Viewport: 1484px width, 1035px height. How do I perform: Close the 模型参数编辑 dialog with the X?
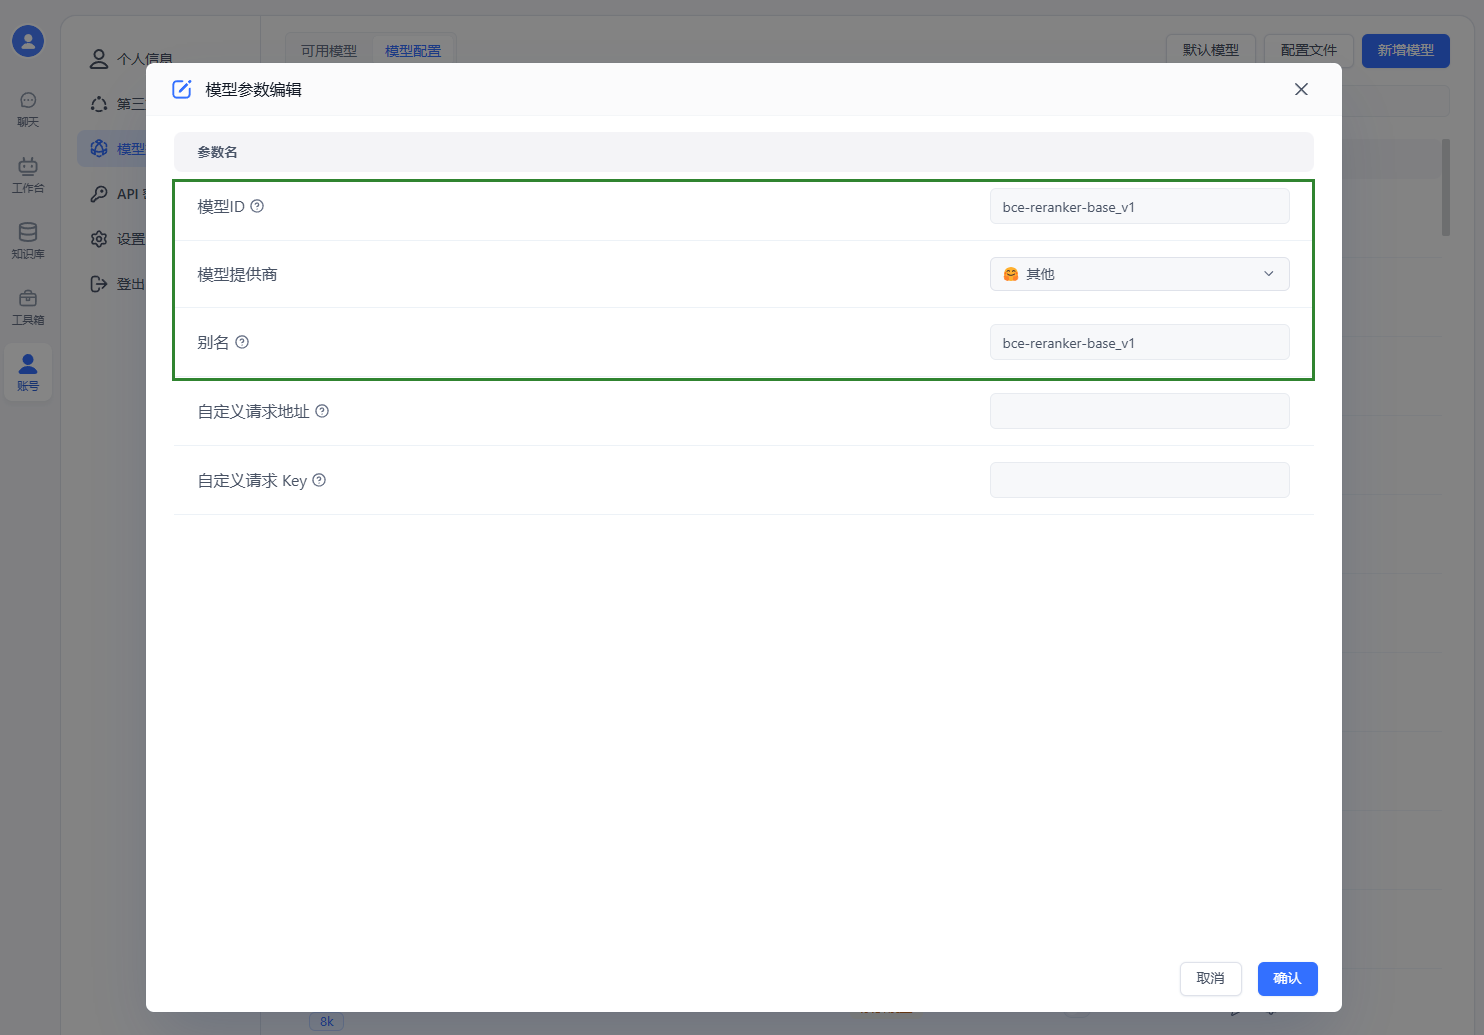(x=1301, y=89)
